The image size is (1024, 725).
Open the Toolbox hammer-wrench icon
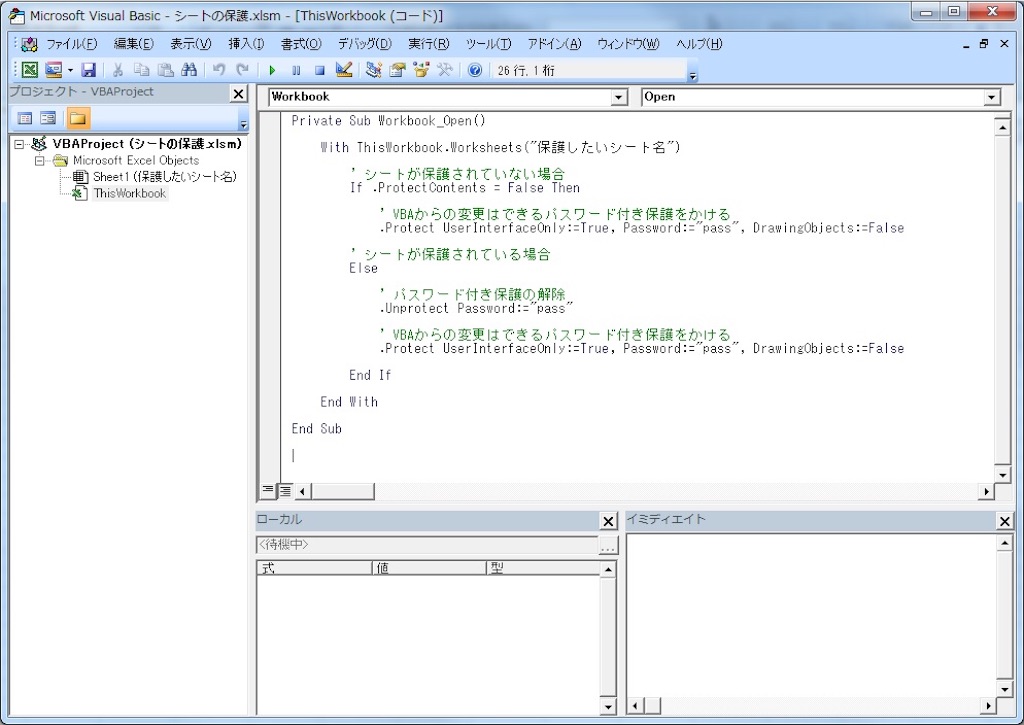pos(445,70)
